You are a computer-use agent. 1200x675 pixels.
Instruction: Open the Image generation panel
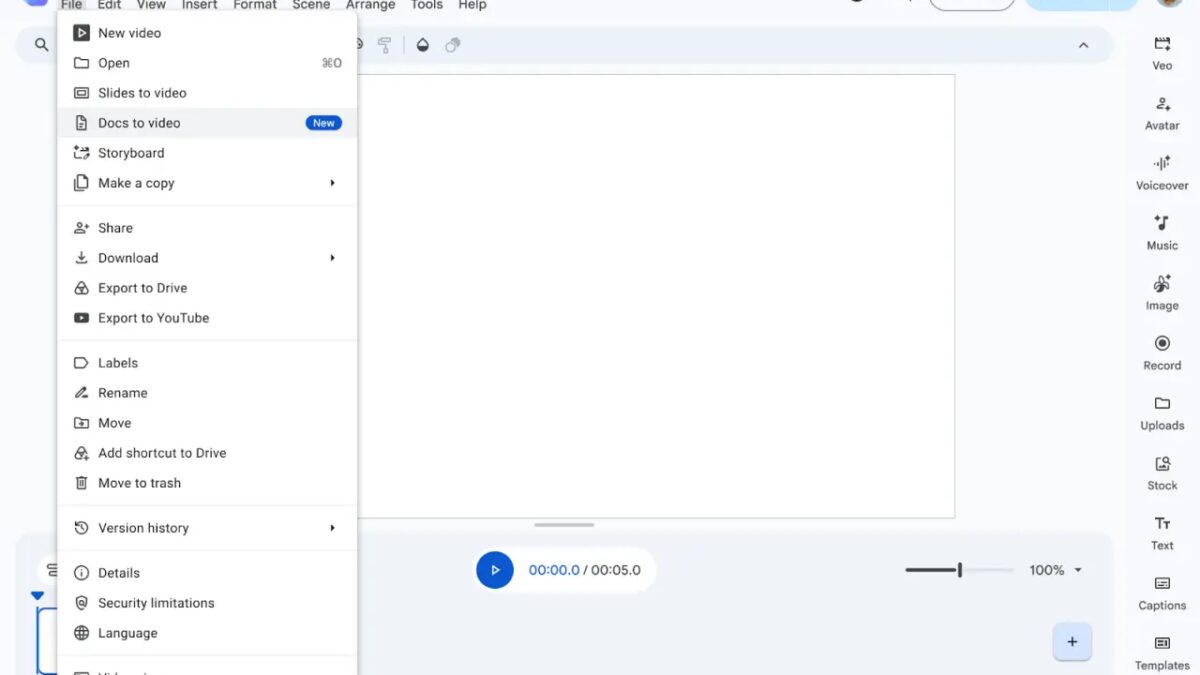pyautogui.click(x=1162, y=293)
